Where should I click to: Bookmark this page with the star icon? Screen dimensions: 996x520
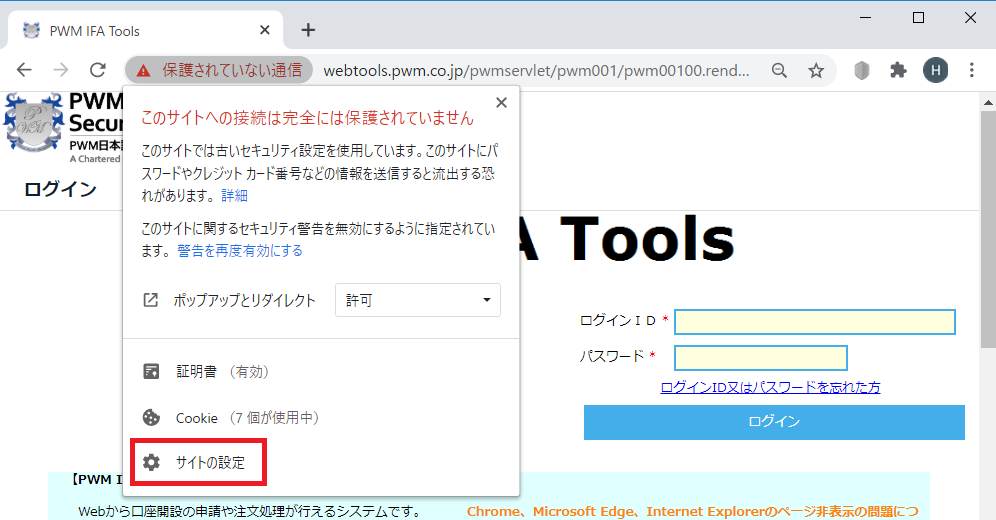pos(816,70)
